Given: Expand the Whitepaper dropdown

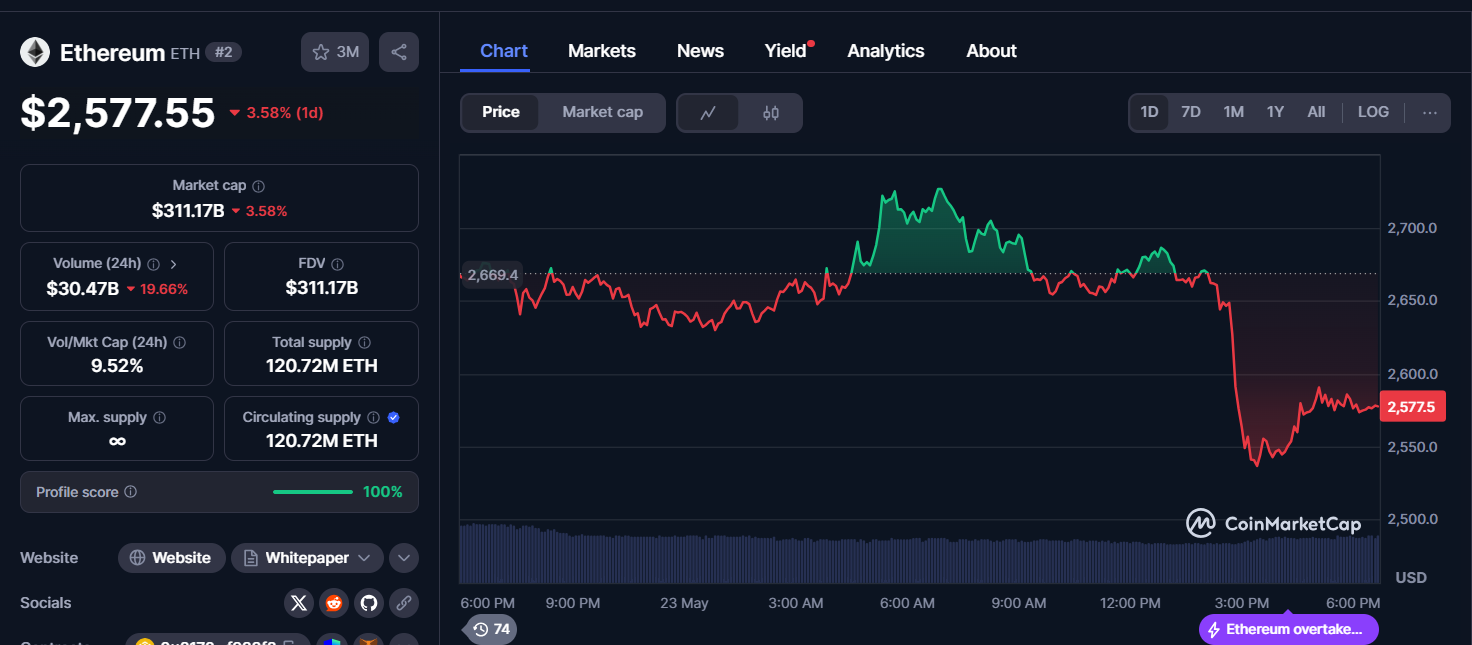Looking at the screenshot, I should [364, 558].
